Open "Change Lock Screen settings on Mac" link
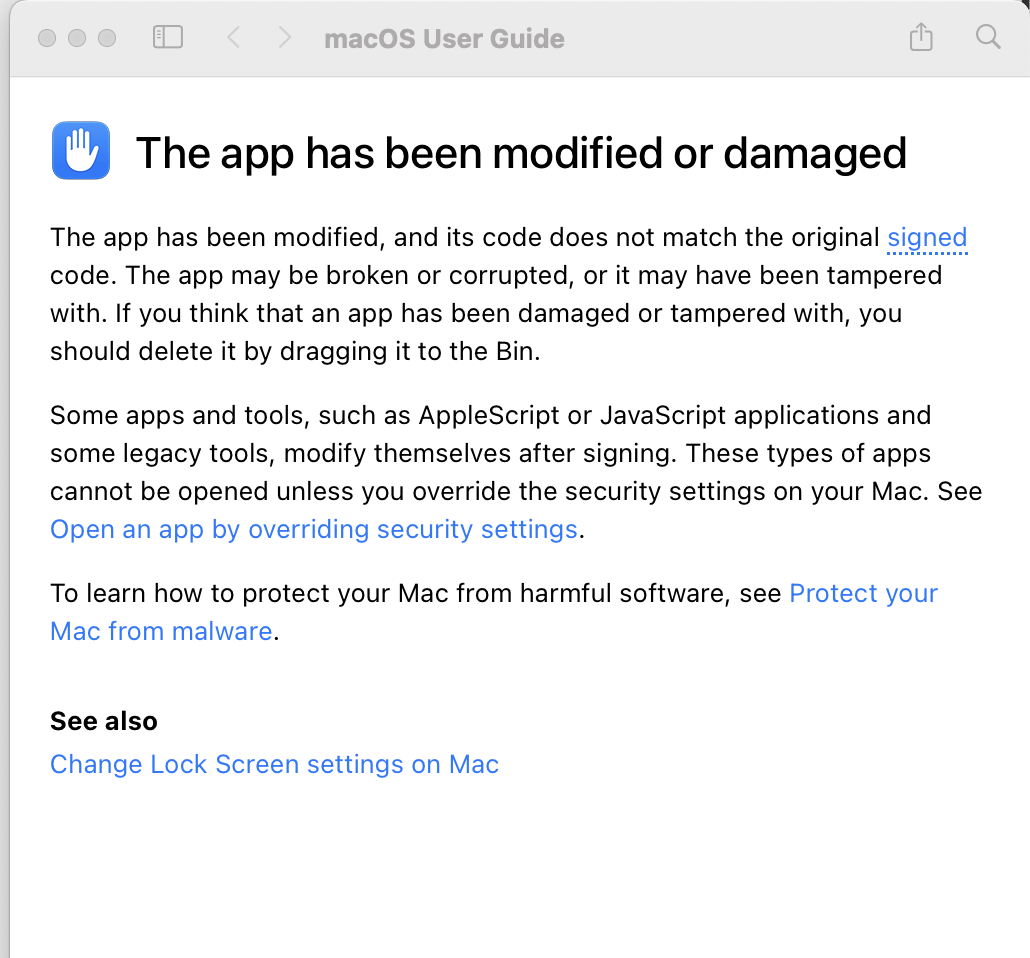Image resolution: width=1030 pixels, height=958 pixels. (274, 765)
